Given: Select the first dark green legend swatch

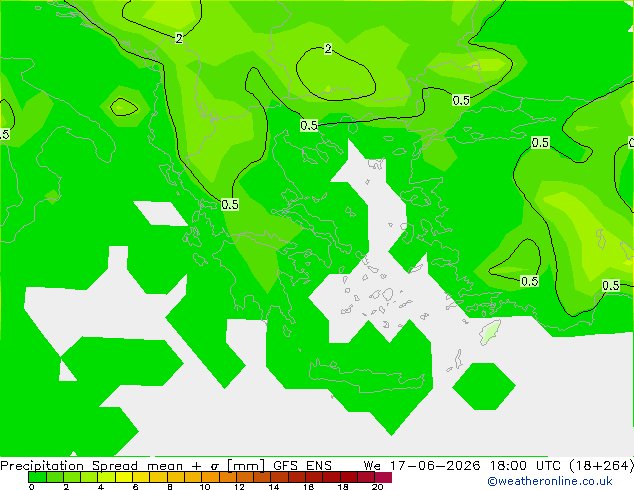Looking at the screenshot, I should (37, 477).
